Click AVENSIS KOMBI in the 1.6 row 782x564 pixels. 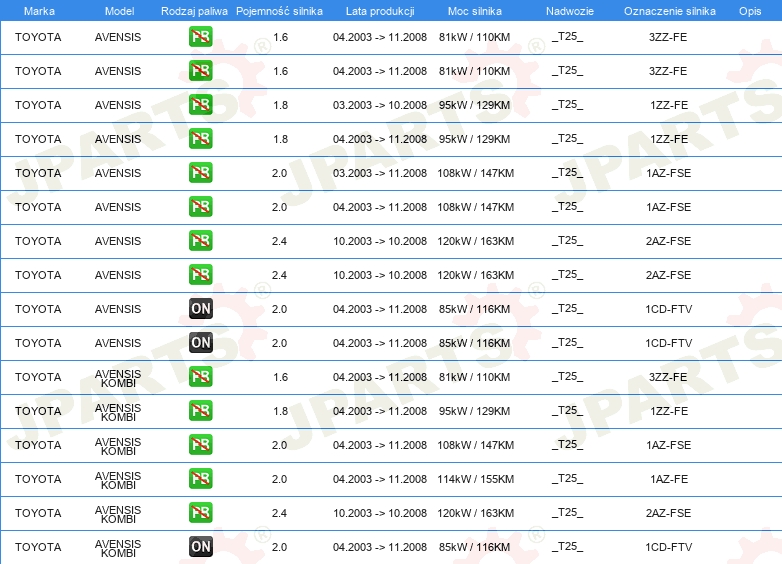118,378
